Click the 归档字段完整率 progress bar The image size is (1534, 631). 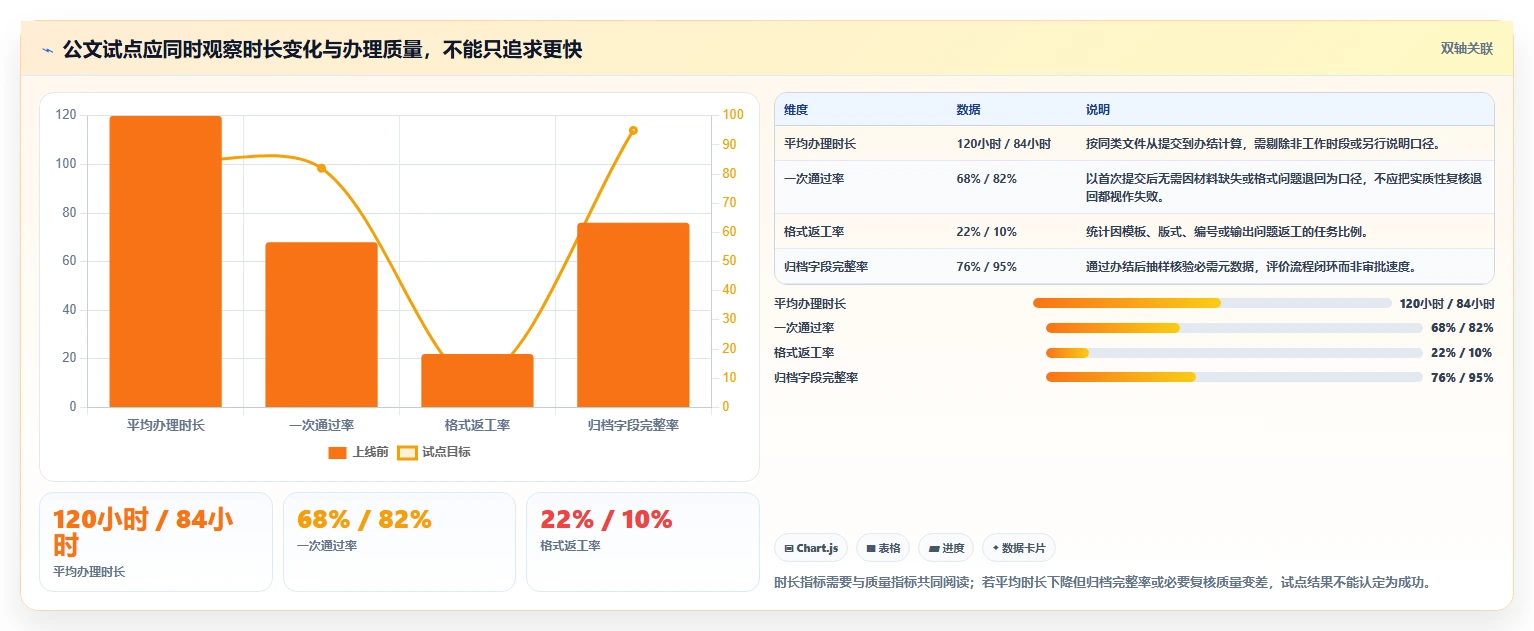[x=1234, y=377]
